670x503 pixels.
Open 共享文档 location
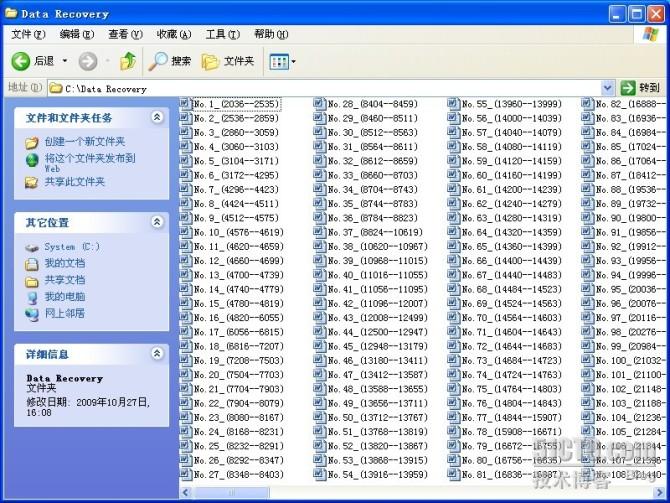pos(65,280)
